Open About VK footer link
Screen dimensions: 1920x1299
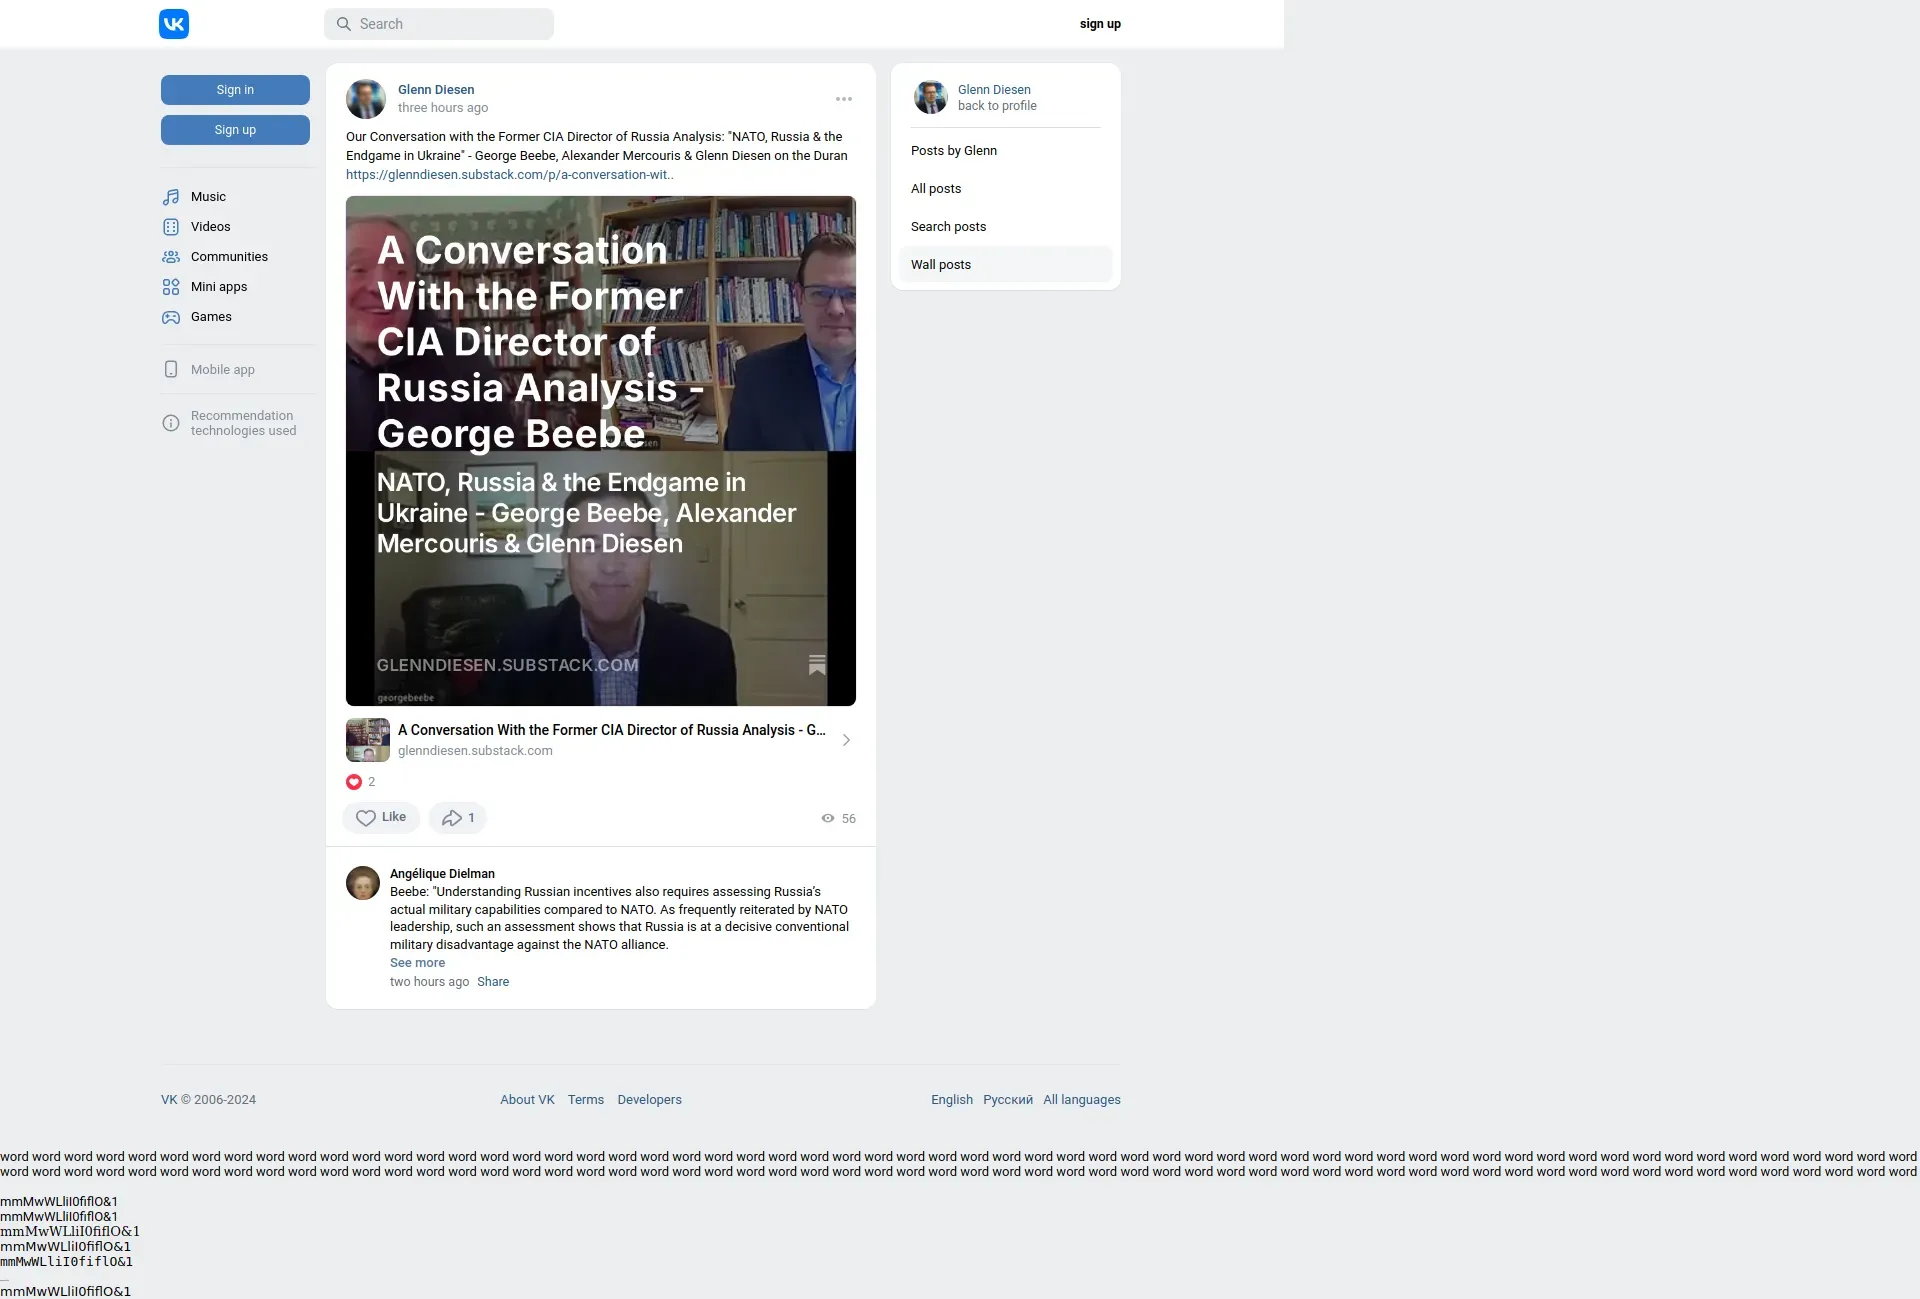(x=527, y=1100)
